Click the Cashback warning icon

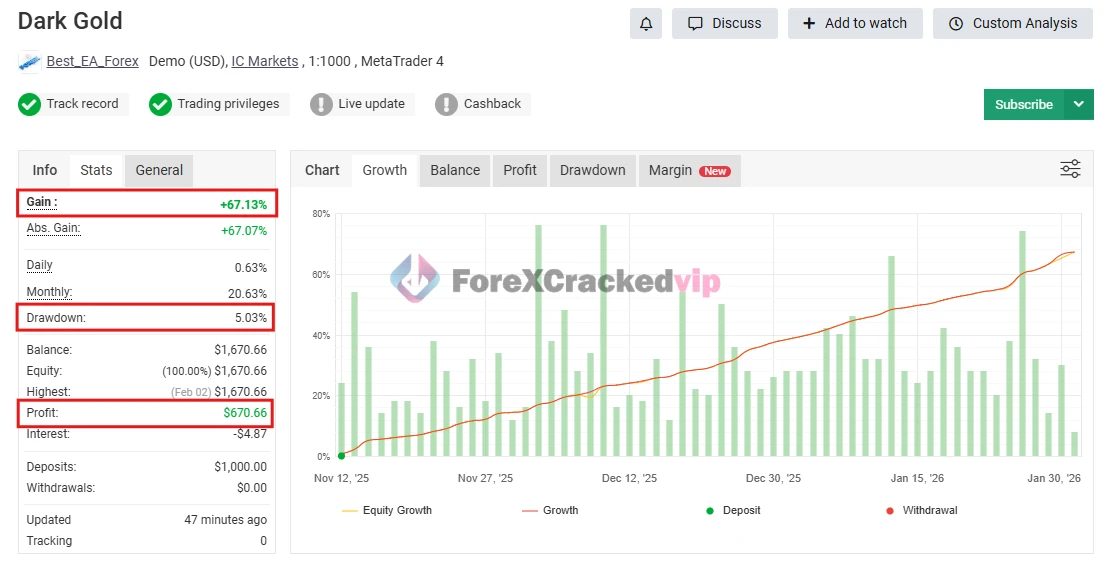coord(446,104)
